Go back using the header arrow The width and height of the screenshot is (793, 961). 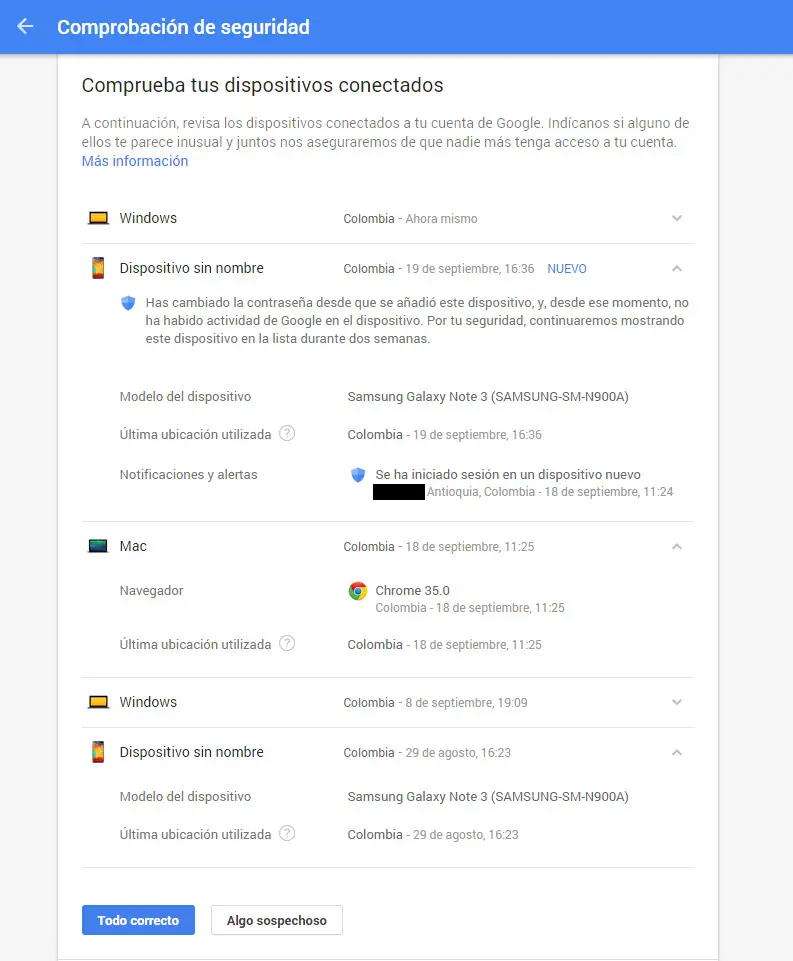[x=25, y=26]
